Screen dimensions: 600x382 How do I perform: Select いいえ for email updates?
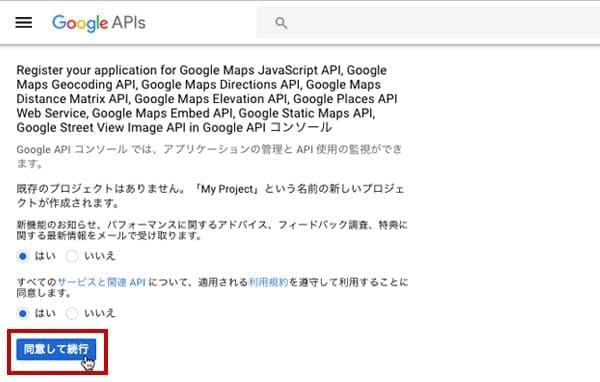point(72,256)
